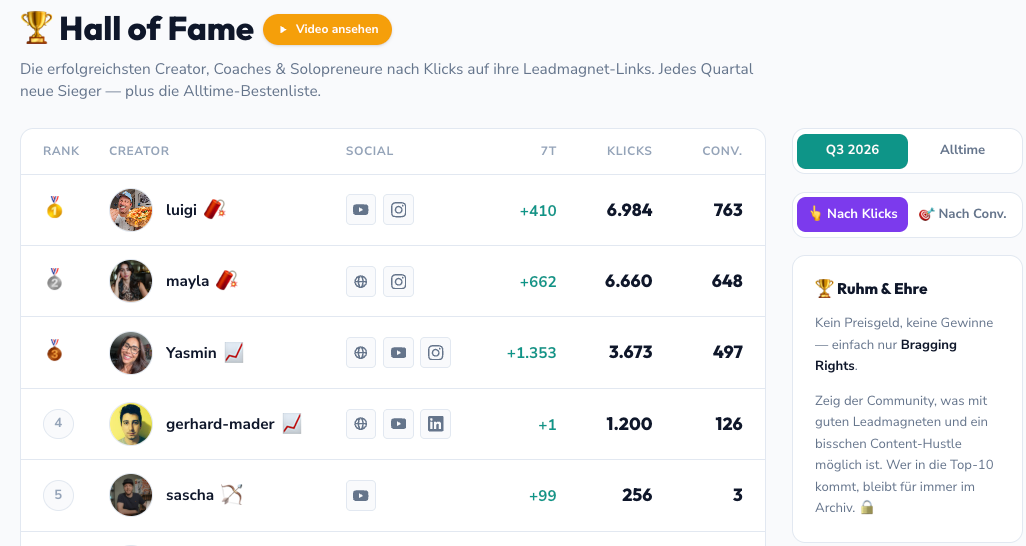Click Yasmin's 497 conversions value
The width and height of the screenshot is (1026, 546).
point(728,352)
